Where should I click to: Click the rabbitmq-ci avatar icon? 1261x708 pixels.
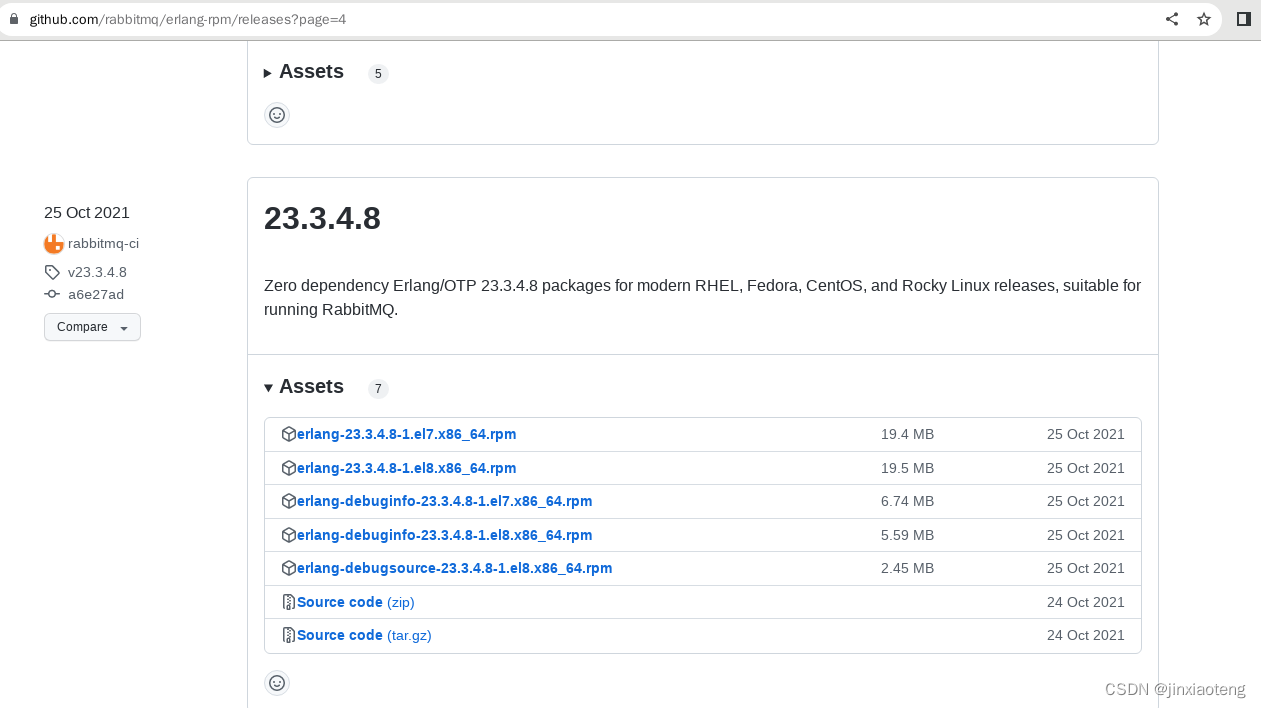pyautogui.click(x=54, y=243)
